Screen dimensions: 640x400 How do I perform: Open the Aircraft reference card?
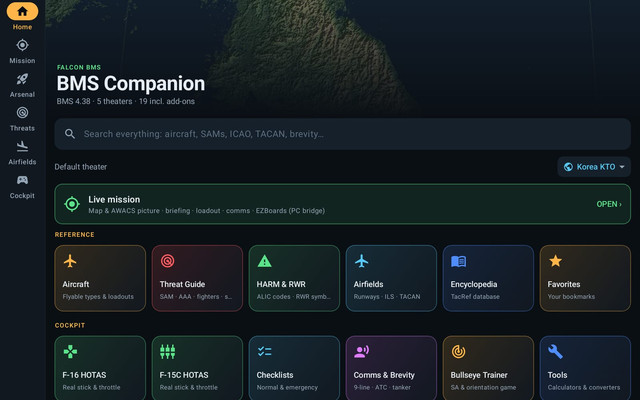click(x=100, y=278)
